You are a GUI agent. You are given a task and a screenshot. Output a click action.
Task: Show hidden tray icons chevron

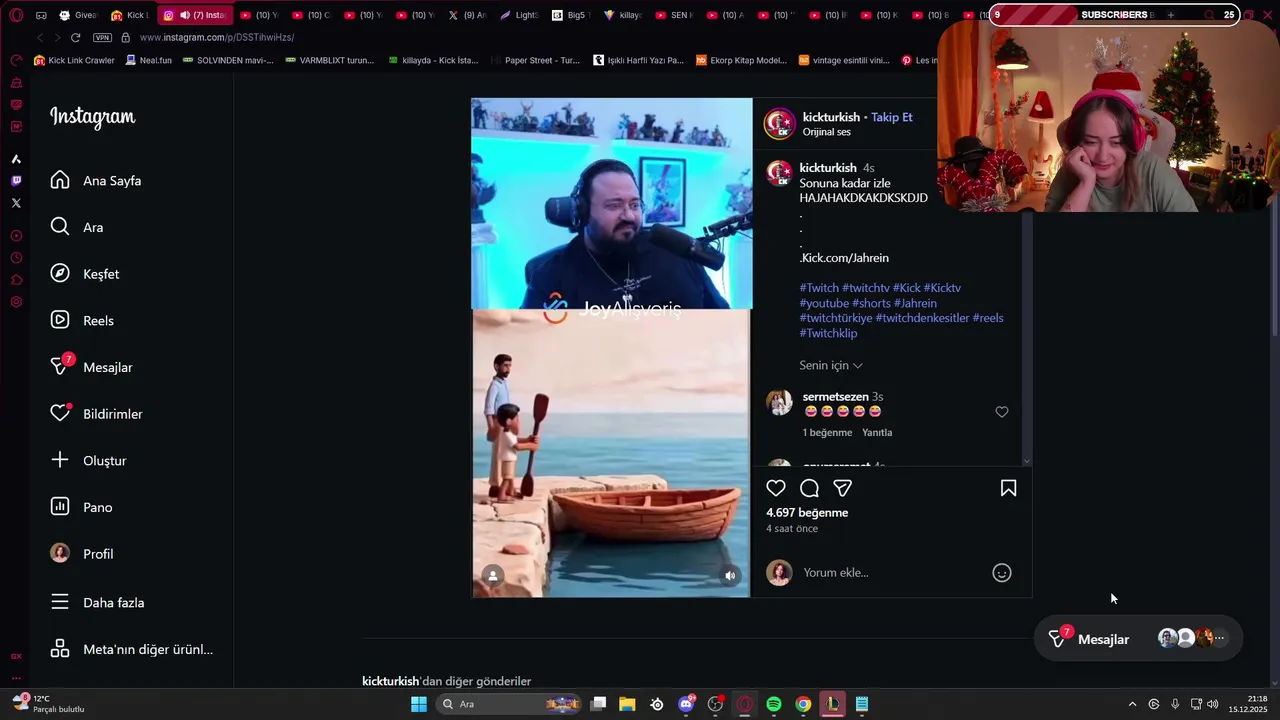[x=1132, y=704]
